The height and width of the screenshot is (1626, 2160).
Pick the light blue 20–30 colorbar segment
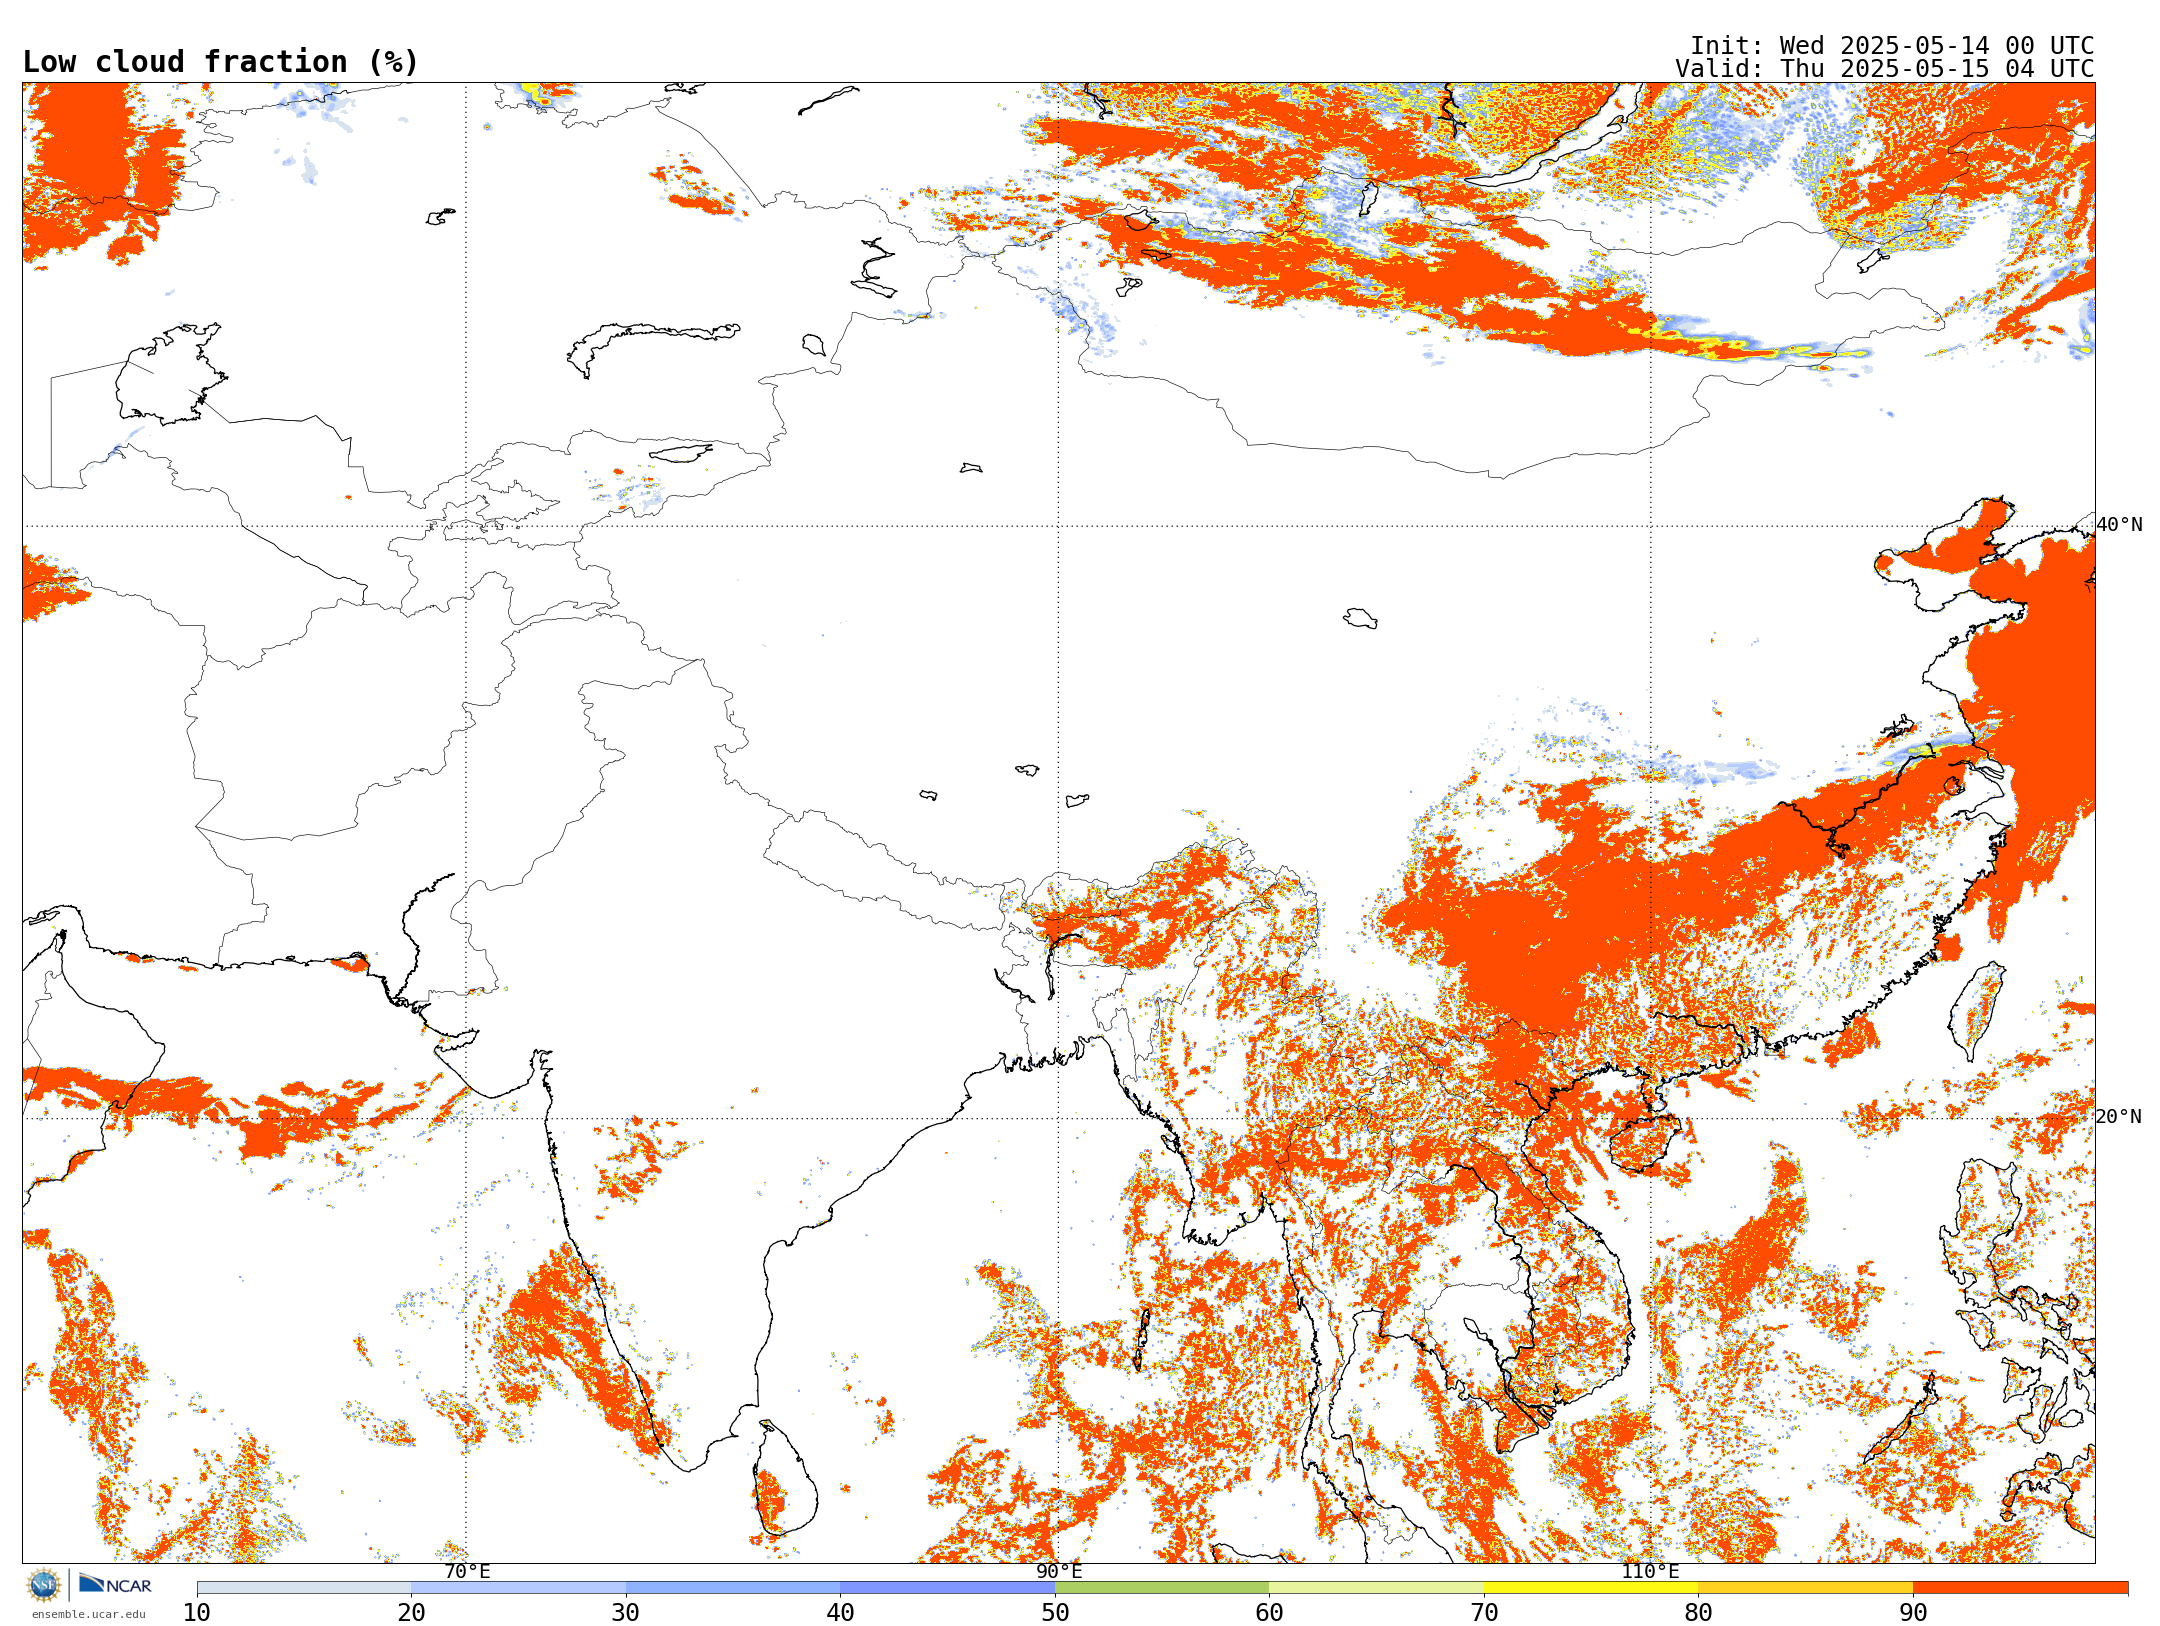click(518, 1588)
